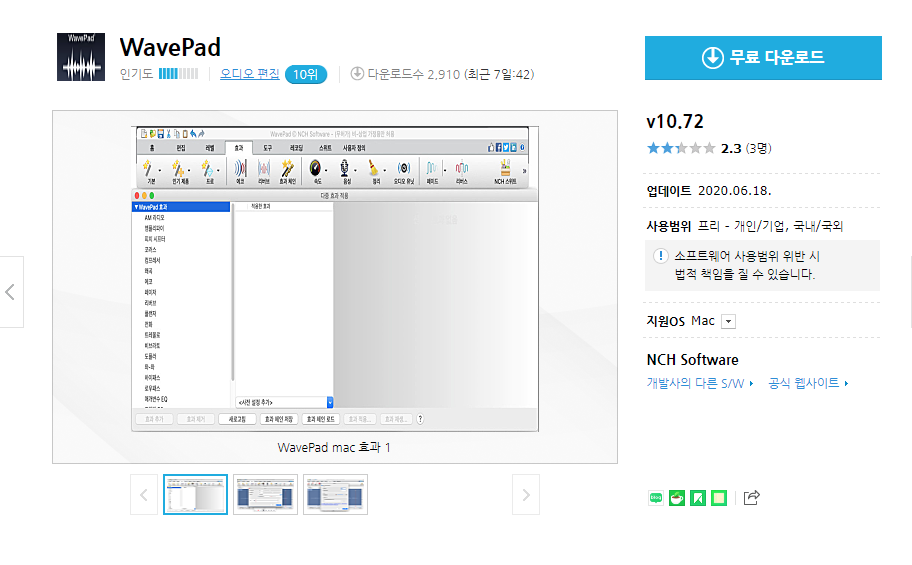Image resolution: width=912 pixels, height=565 pixels.
Task: Open the 오디오 편집 category link
Action: (250, 74)
